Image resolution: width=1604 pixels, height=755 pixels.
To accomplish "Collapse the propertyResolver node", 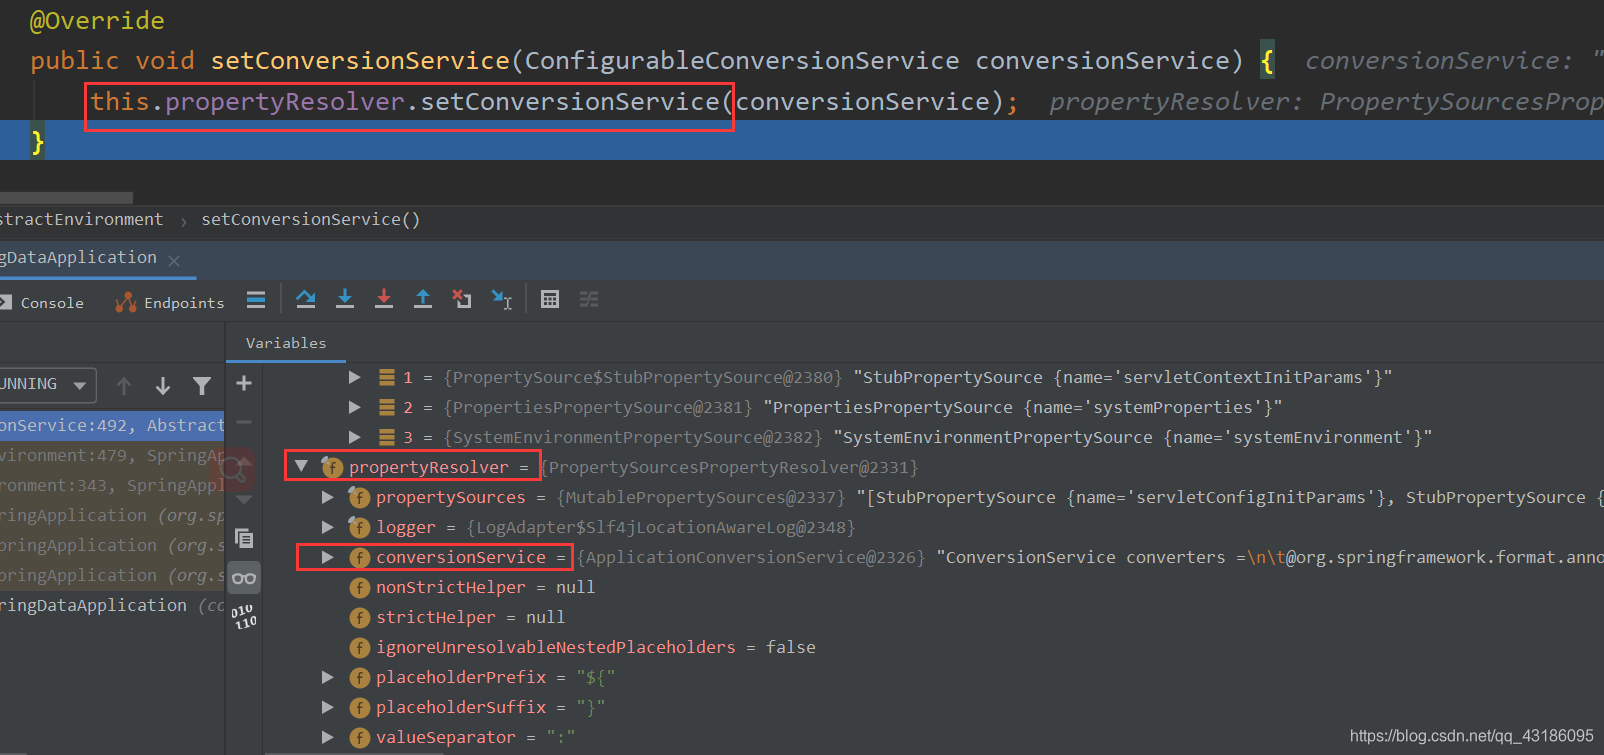I will [x=301, y=466].
